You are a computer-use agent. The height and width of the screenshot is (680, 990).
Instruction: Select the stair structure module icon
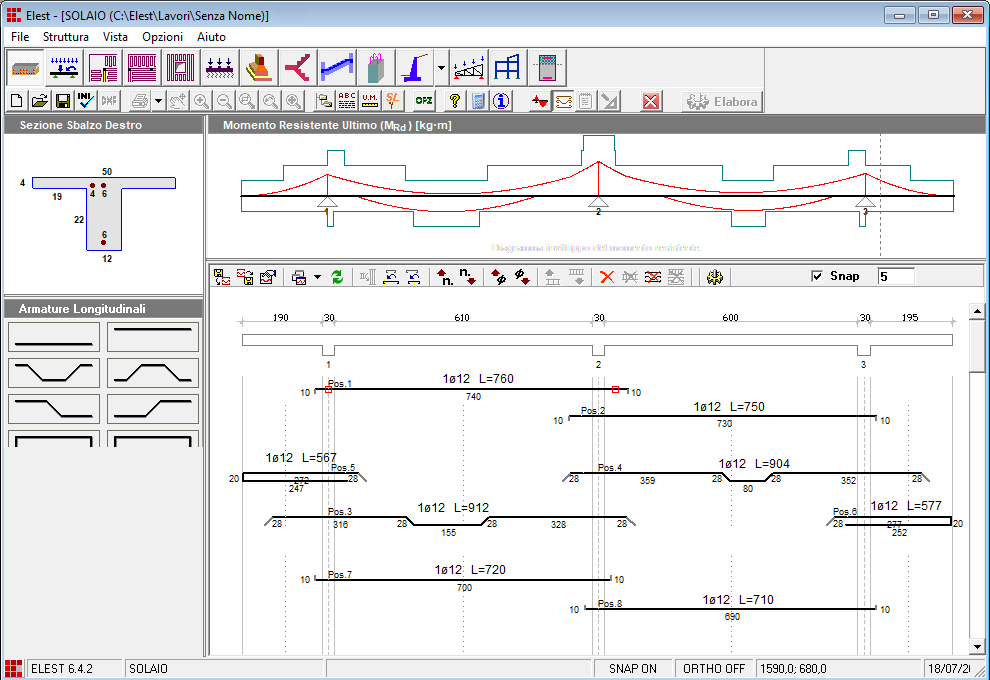336,67
